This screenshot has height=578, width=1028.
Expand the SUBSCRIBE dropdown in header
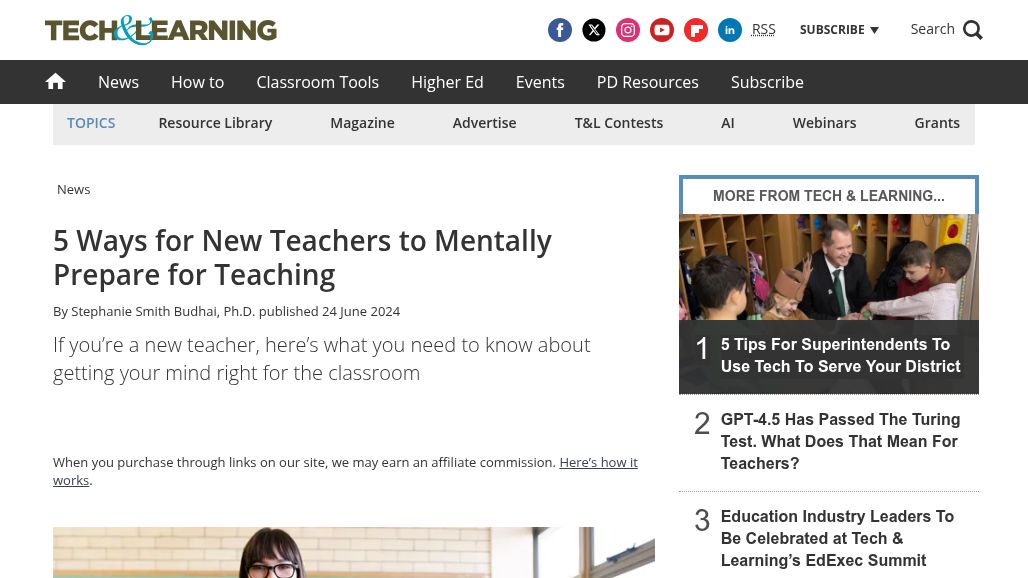(839, 30)
